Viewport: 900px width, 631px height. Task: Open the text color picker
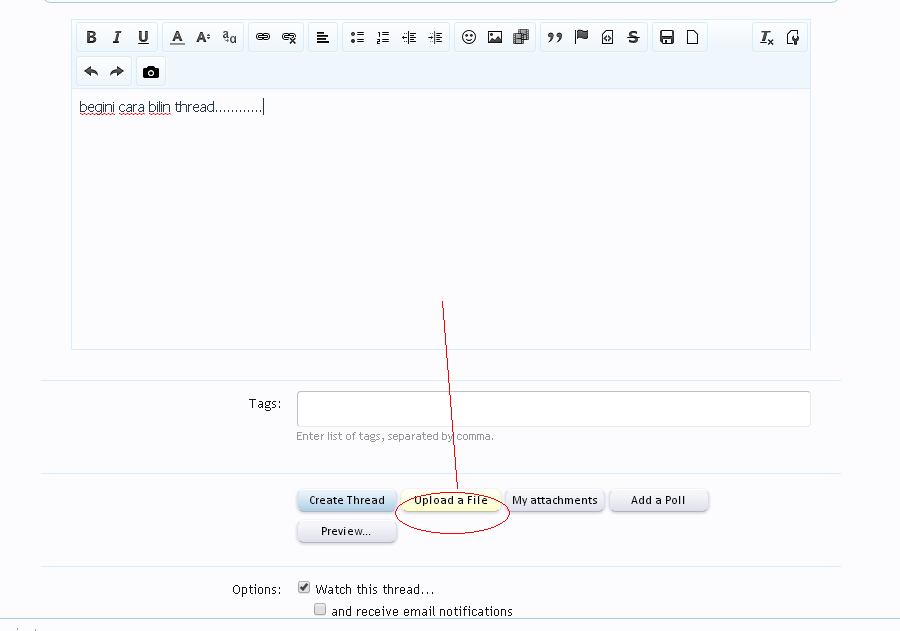[x=177, y=37]
